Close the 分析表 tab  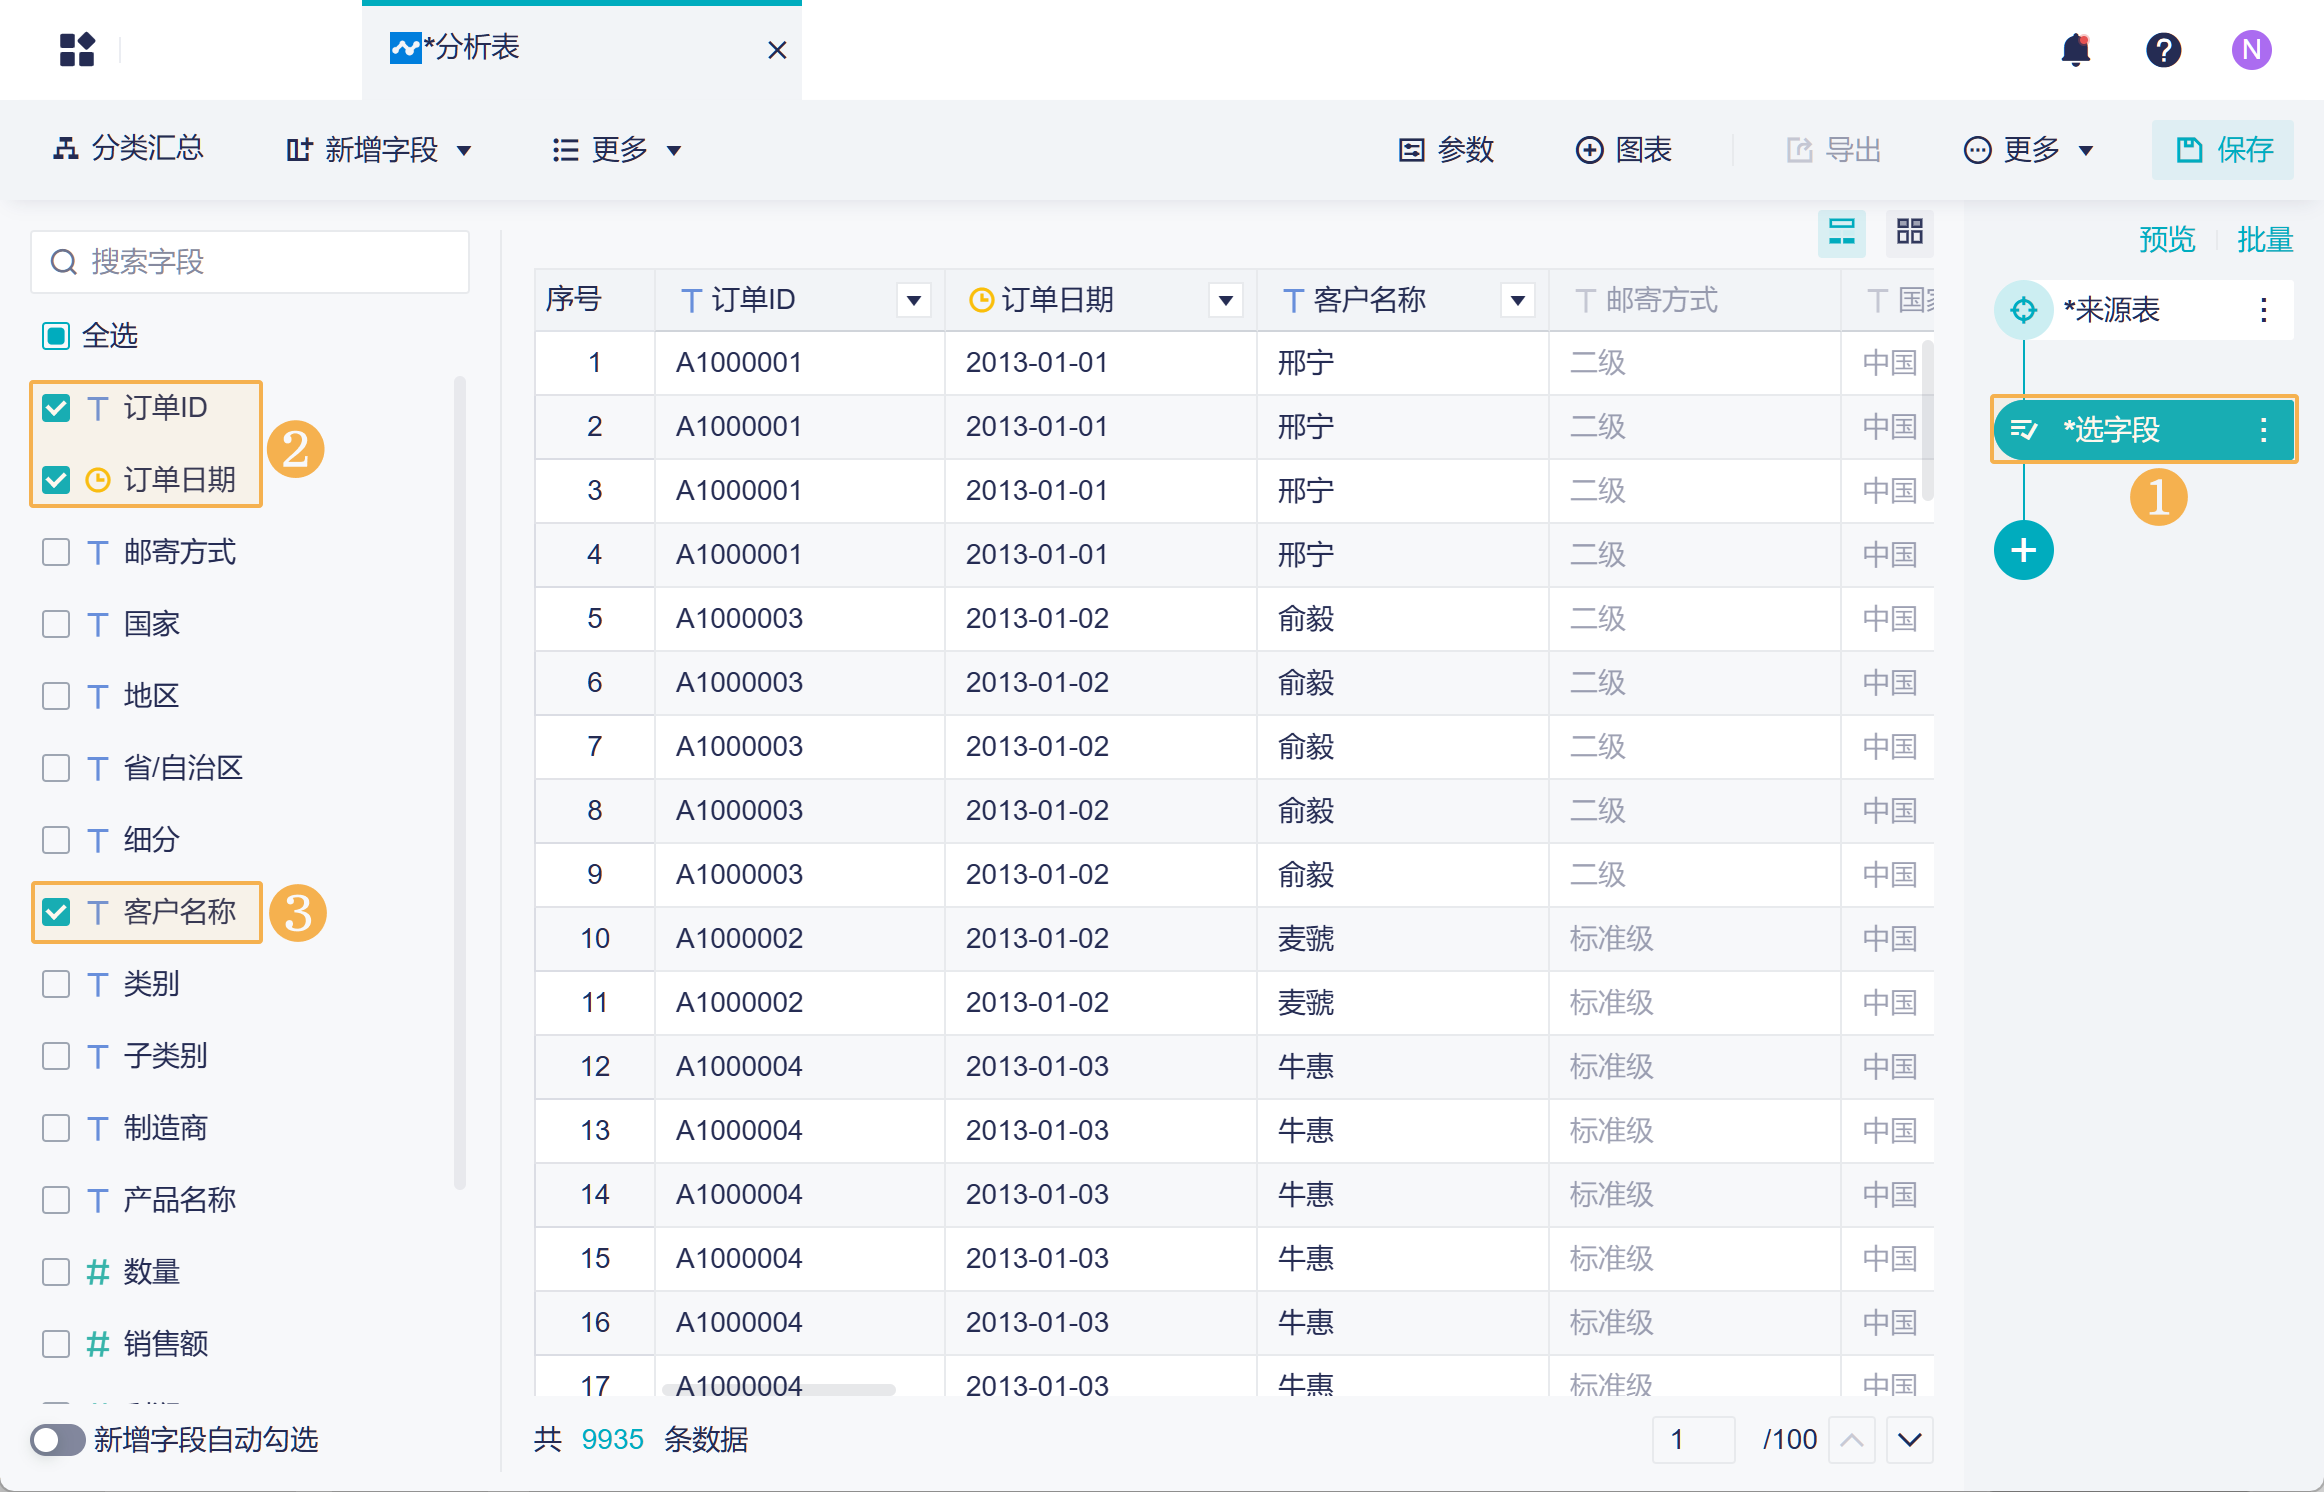click(x=777, y=50)
